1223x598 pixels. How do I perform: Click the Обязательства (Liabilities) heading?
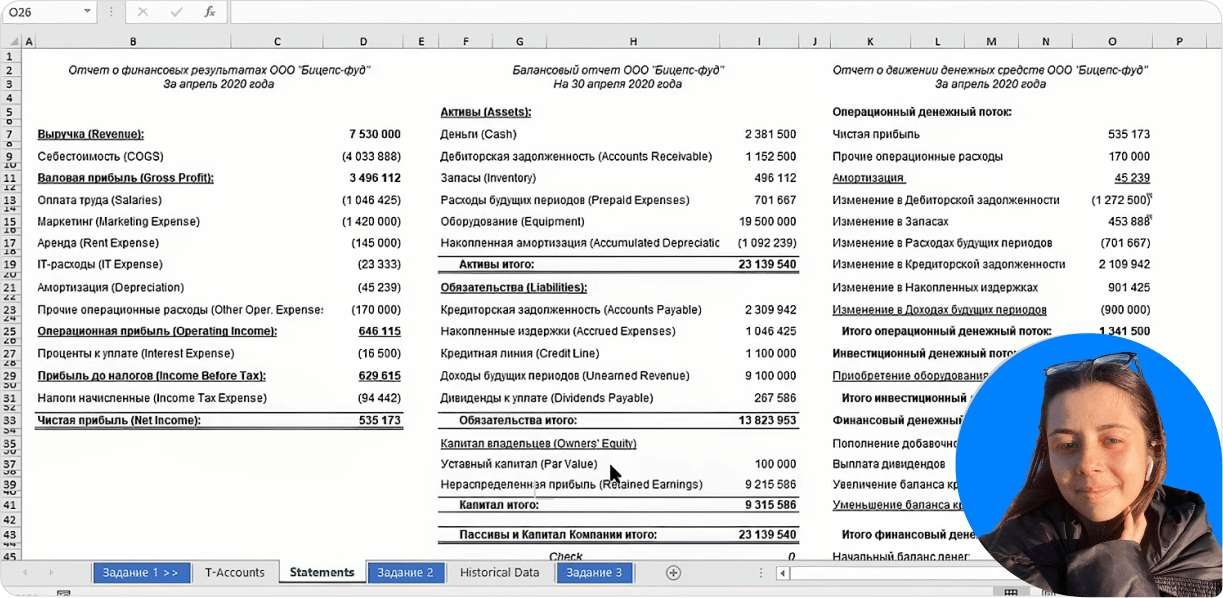[513, 287]
